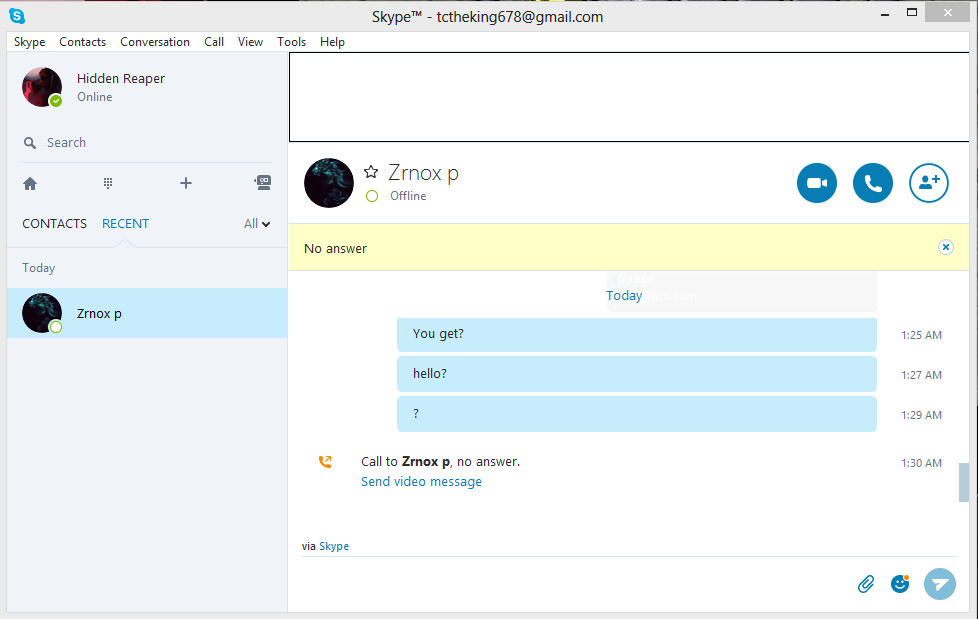
Task: Click the Send video message link
Action: pyautogui.click(x=421, y=482)
